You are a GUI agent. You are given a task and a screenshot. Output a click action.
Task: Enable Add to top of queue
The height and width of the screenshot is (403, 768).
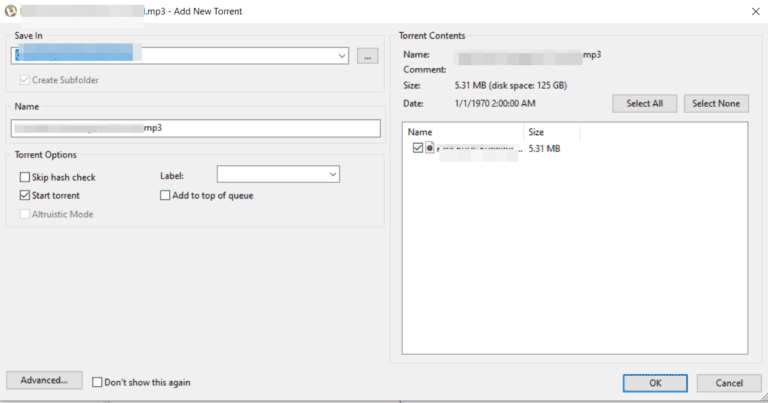166,195
